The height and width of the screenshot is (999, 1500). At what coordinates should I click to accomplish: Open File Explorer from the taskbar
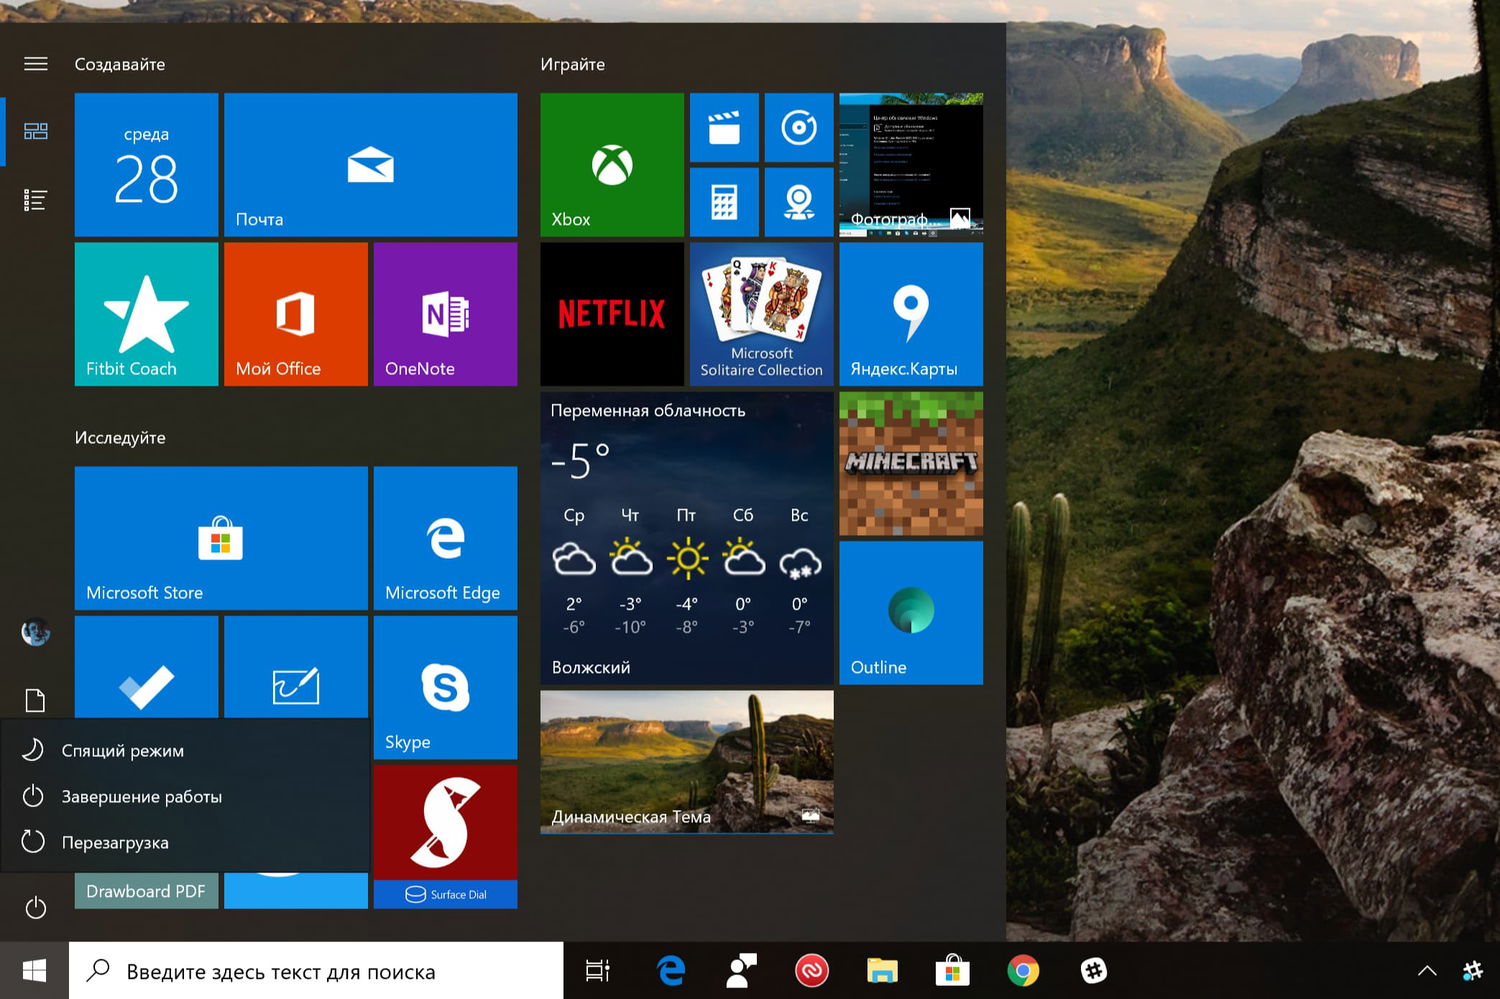point(881,970)
